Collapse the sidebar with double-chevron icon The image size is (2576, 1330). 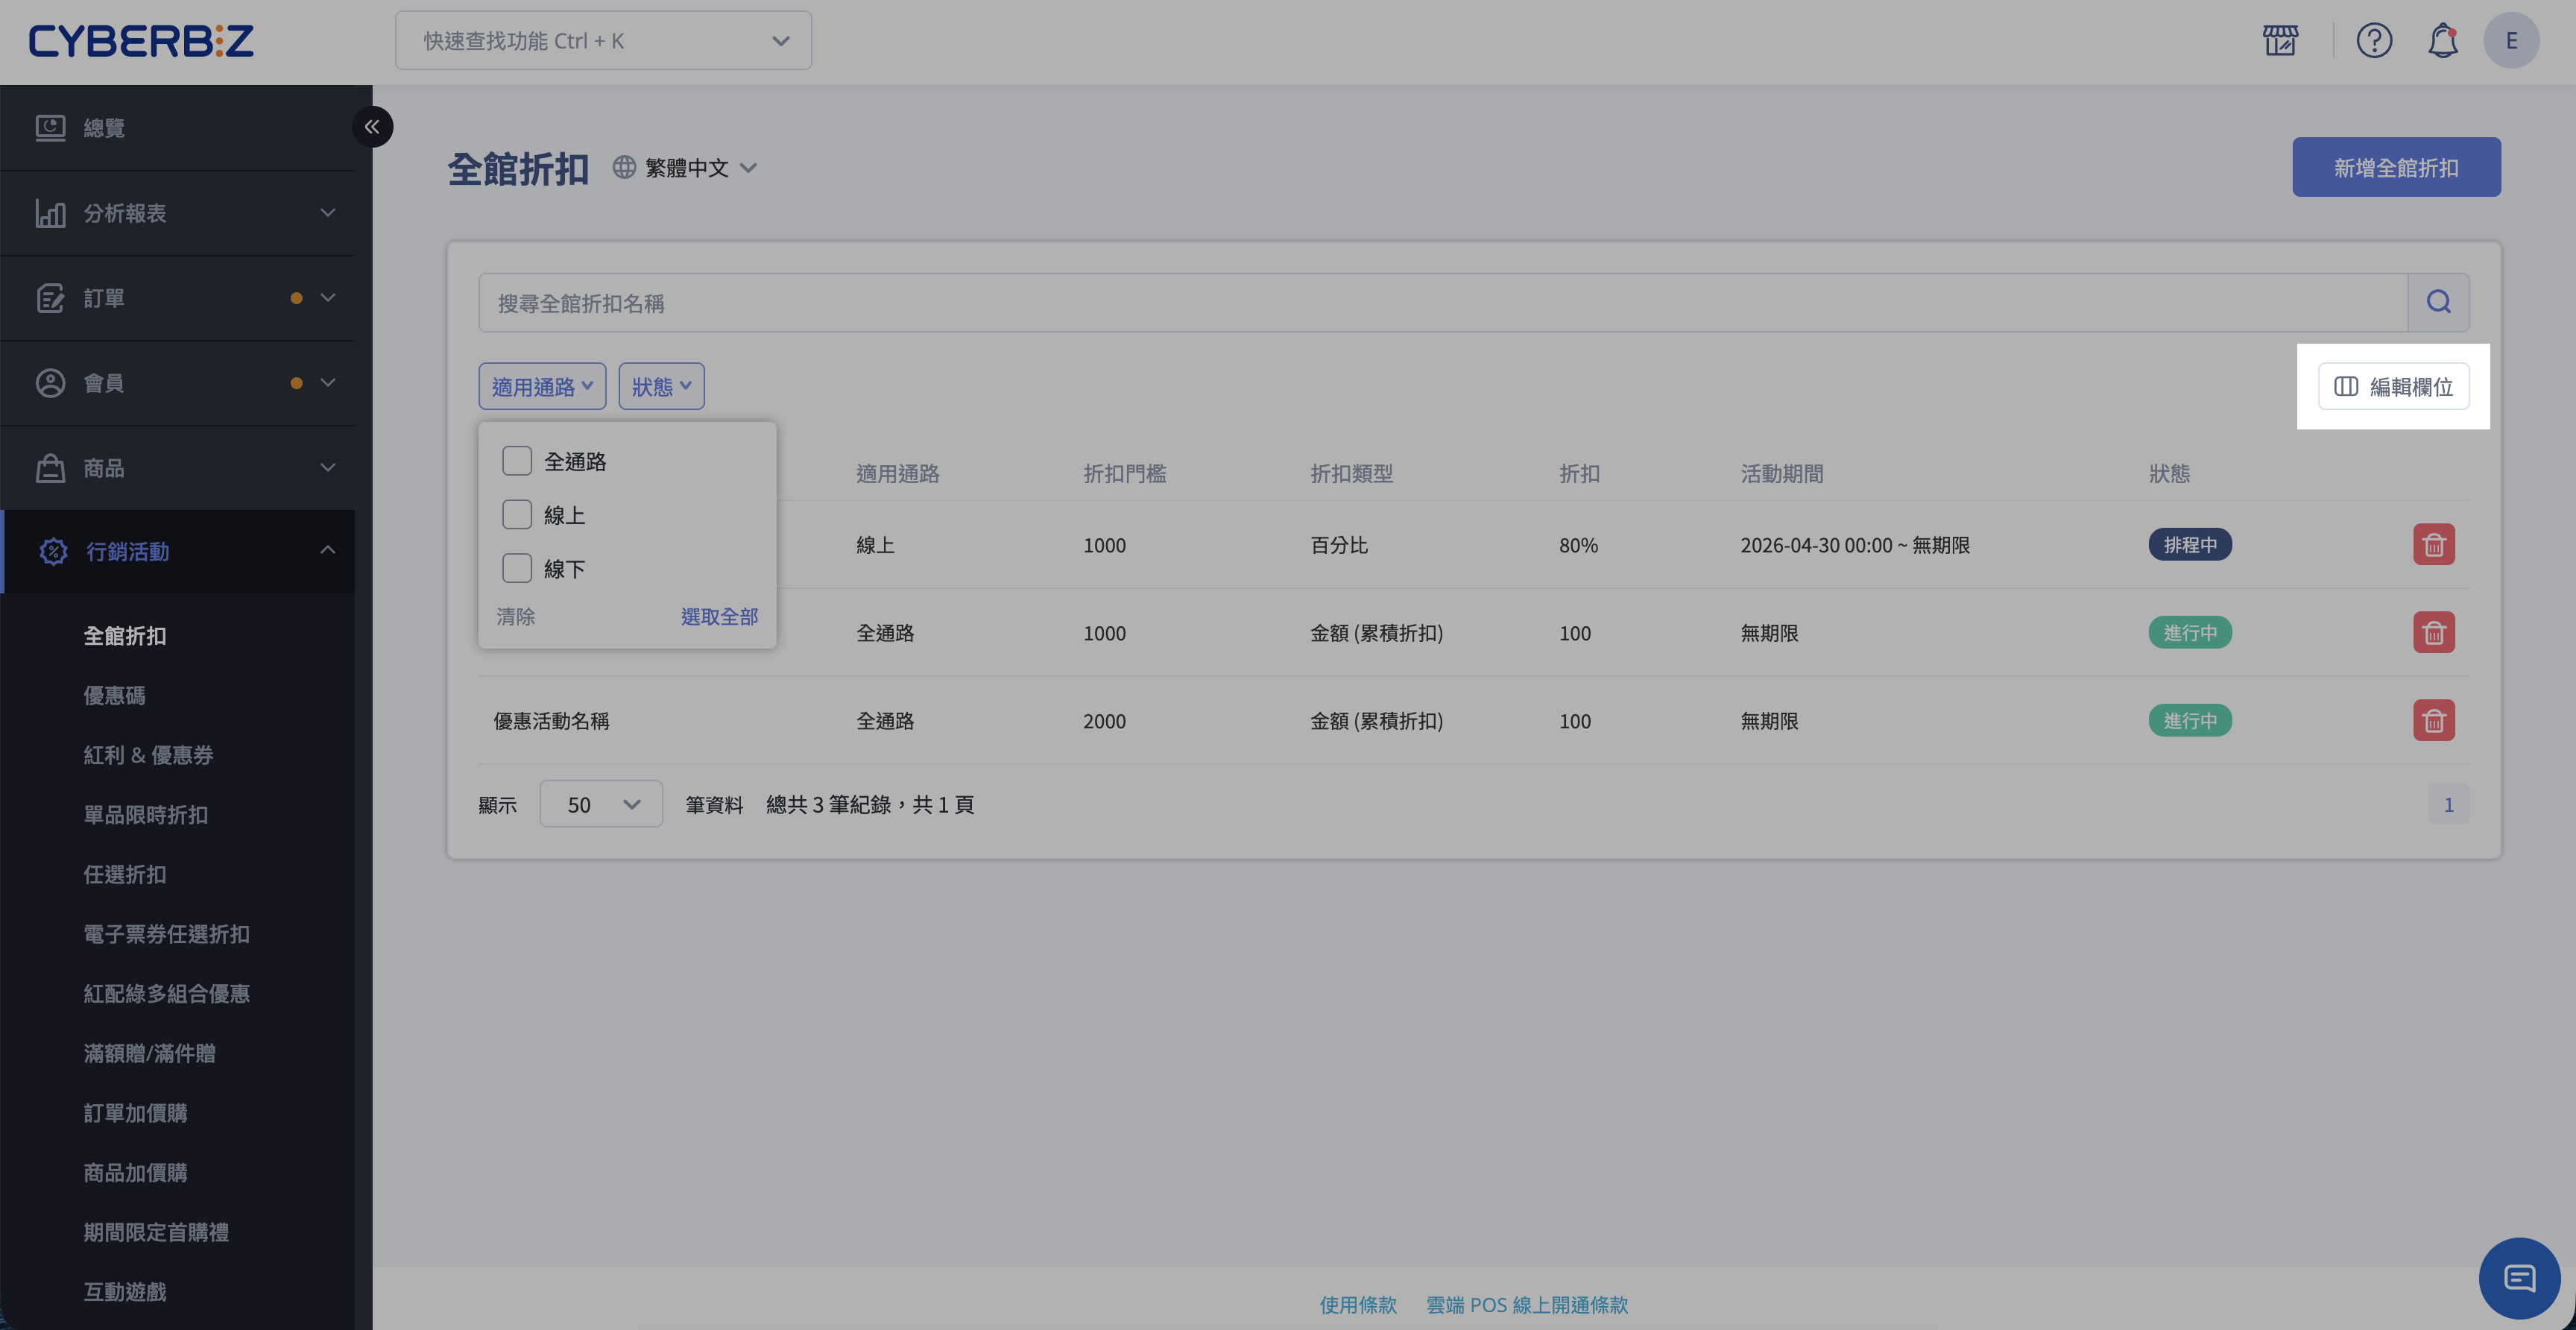tap(372, 127)
